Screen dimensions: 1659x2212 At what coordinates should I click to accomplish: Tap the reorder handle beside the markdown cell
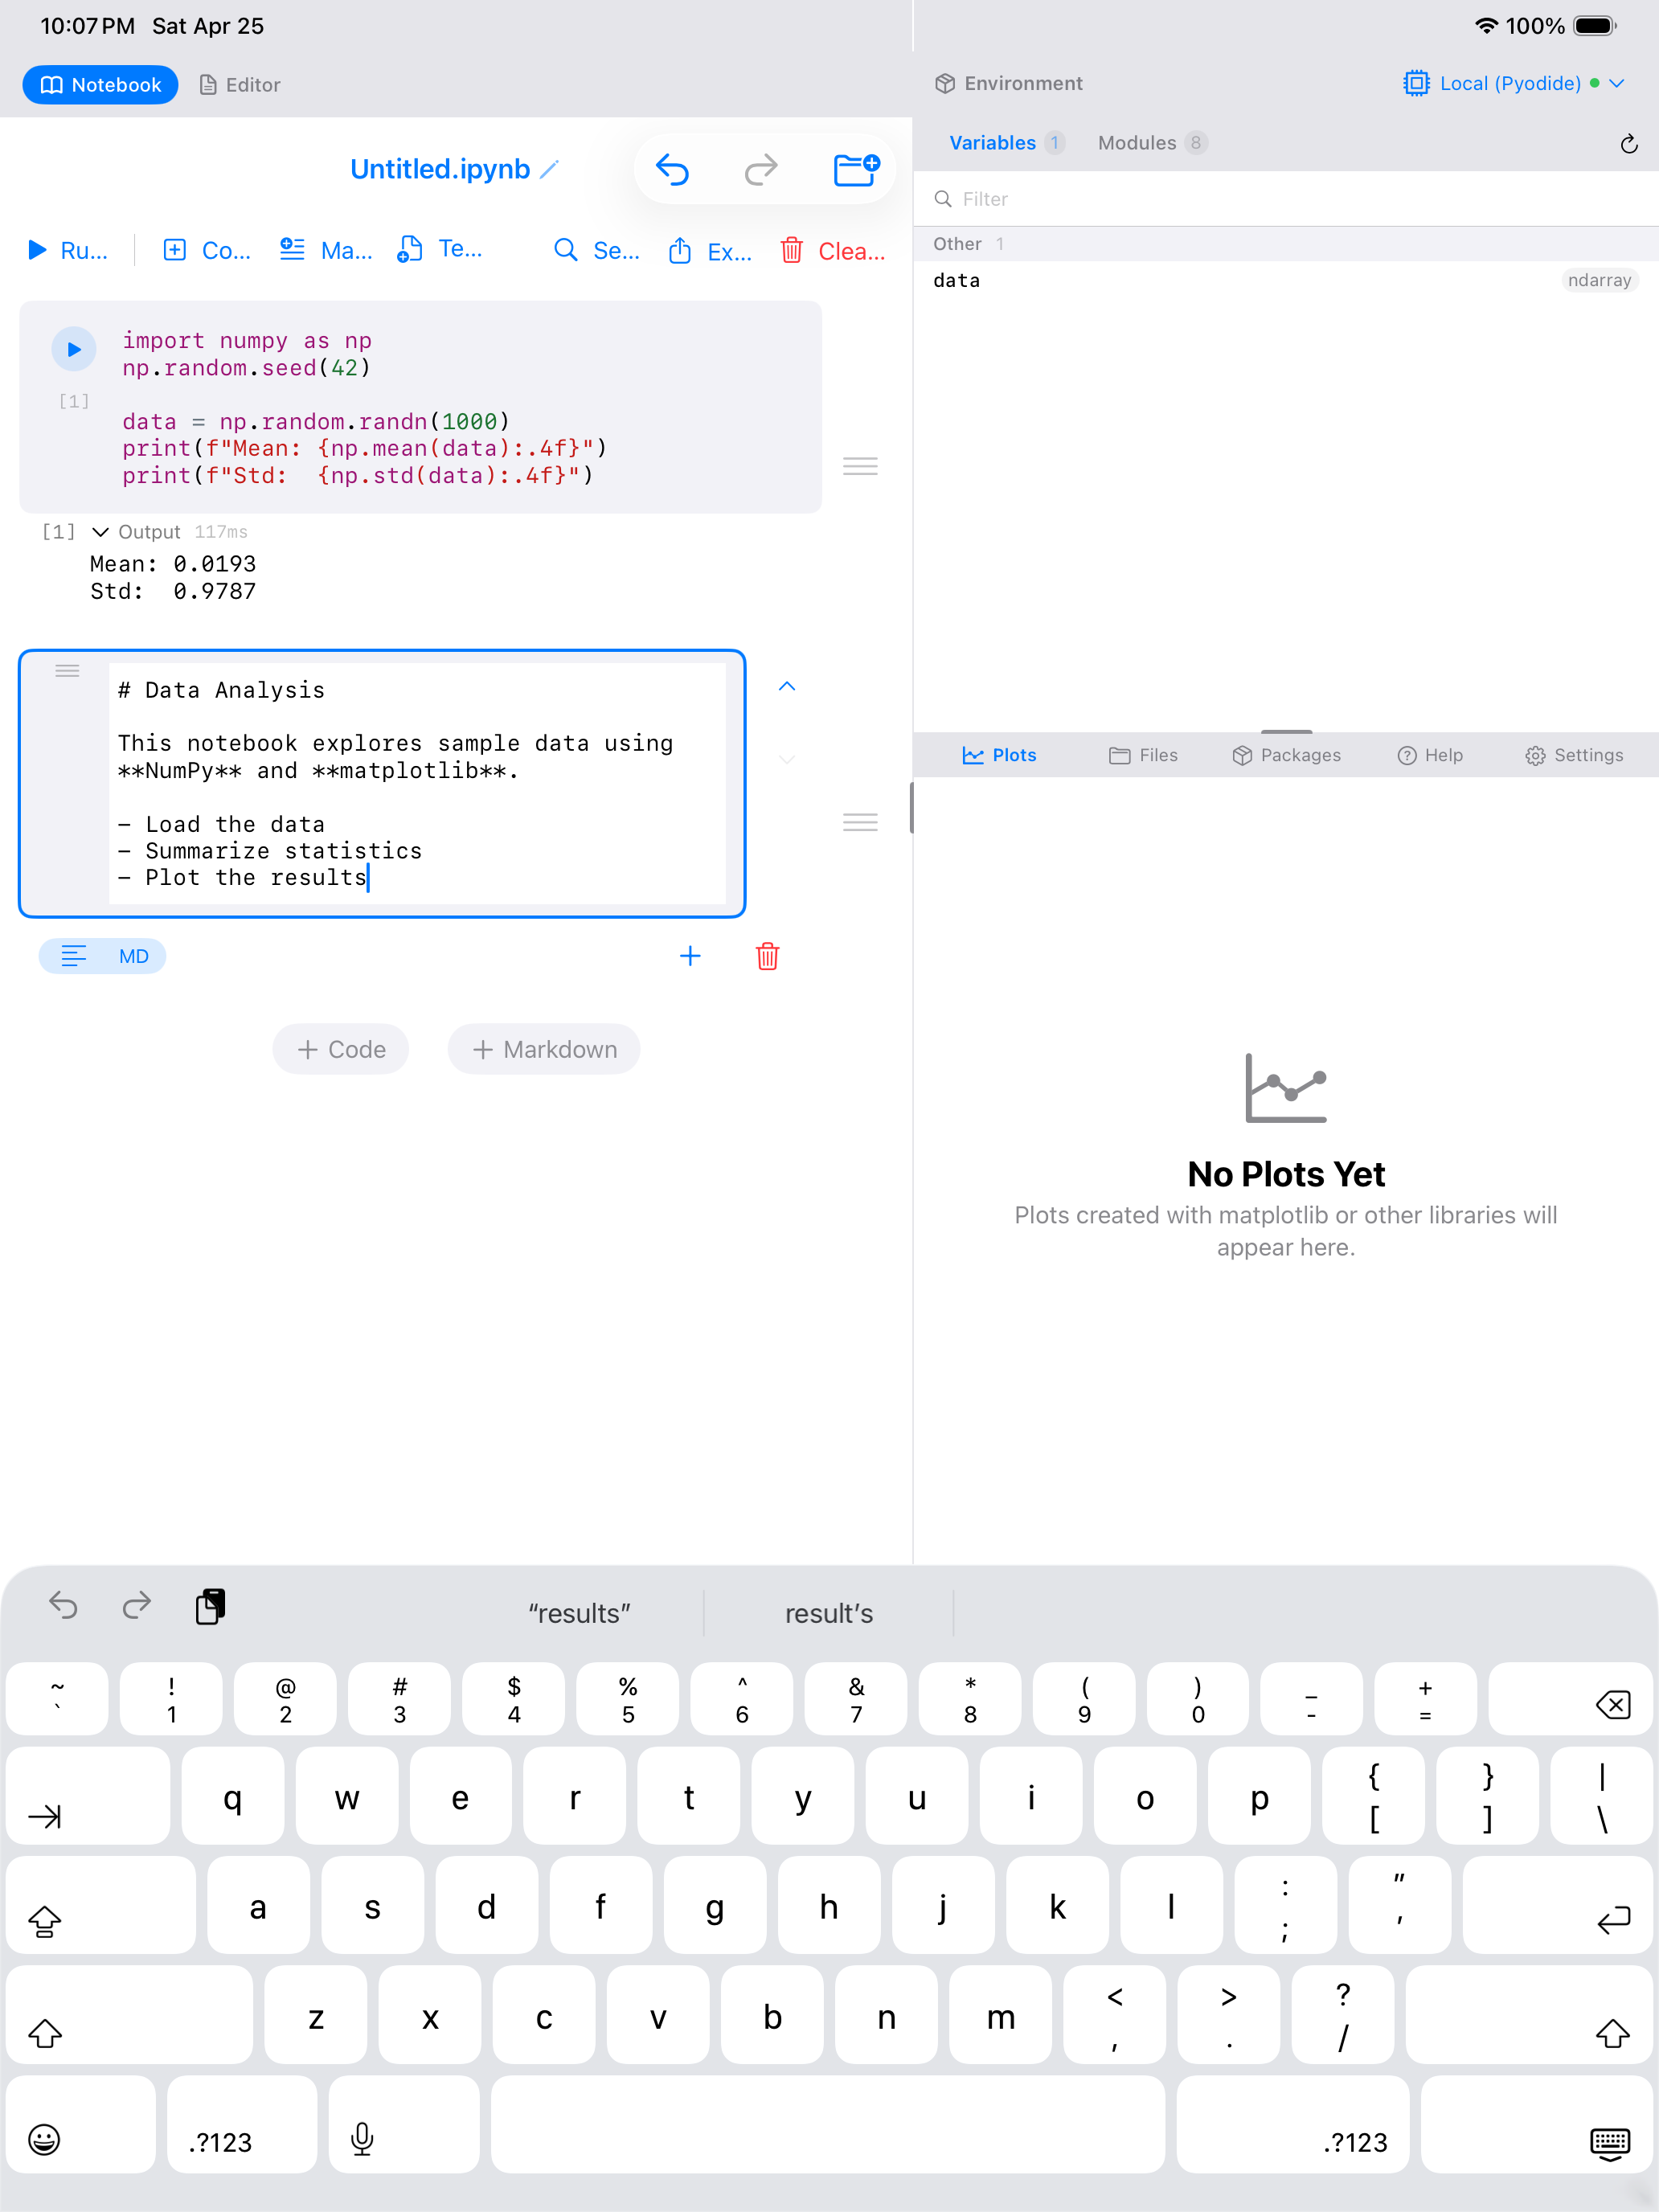pyautogui.click(x=860, y=822)
